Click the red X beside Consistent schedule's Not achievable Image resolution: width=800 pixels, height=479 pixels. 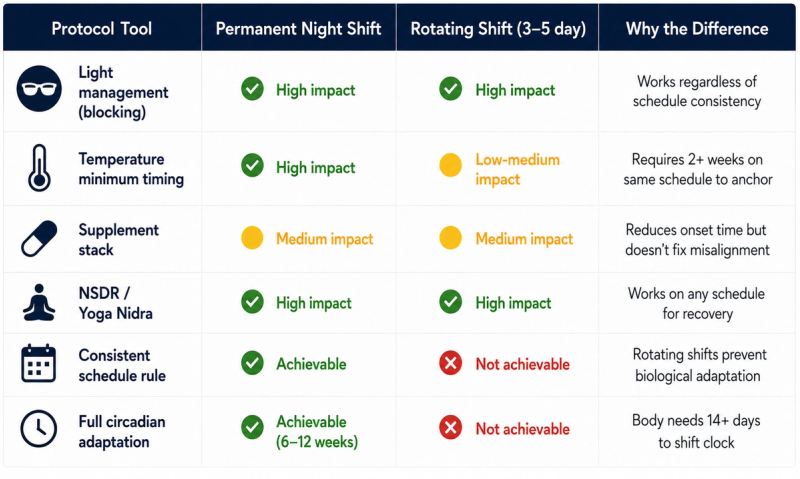point(451,363)
